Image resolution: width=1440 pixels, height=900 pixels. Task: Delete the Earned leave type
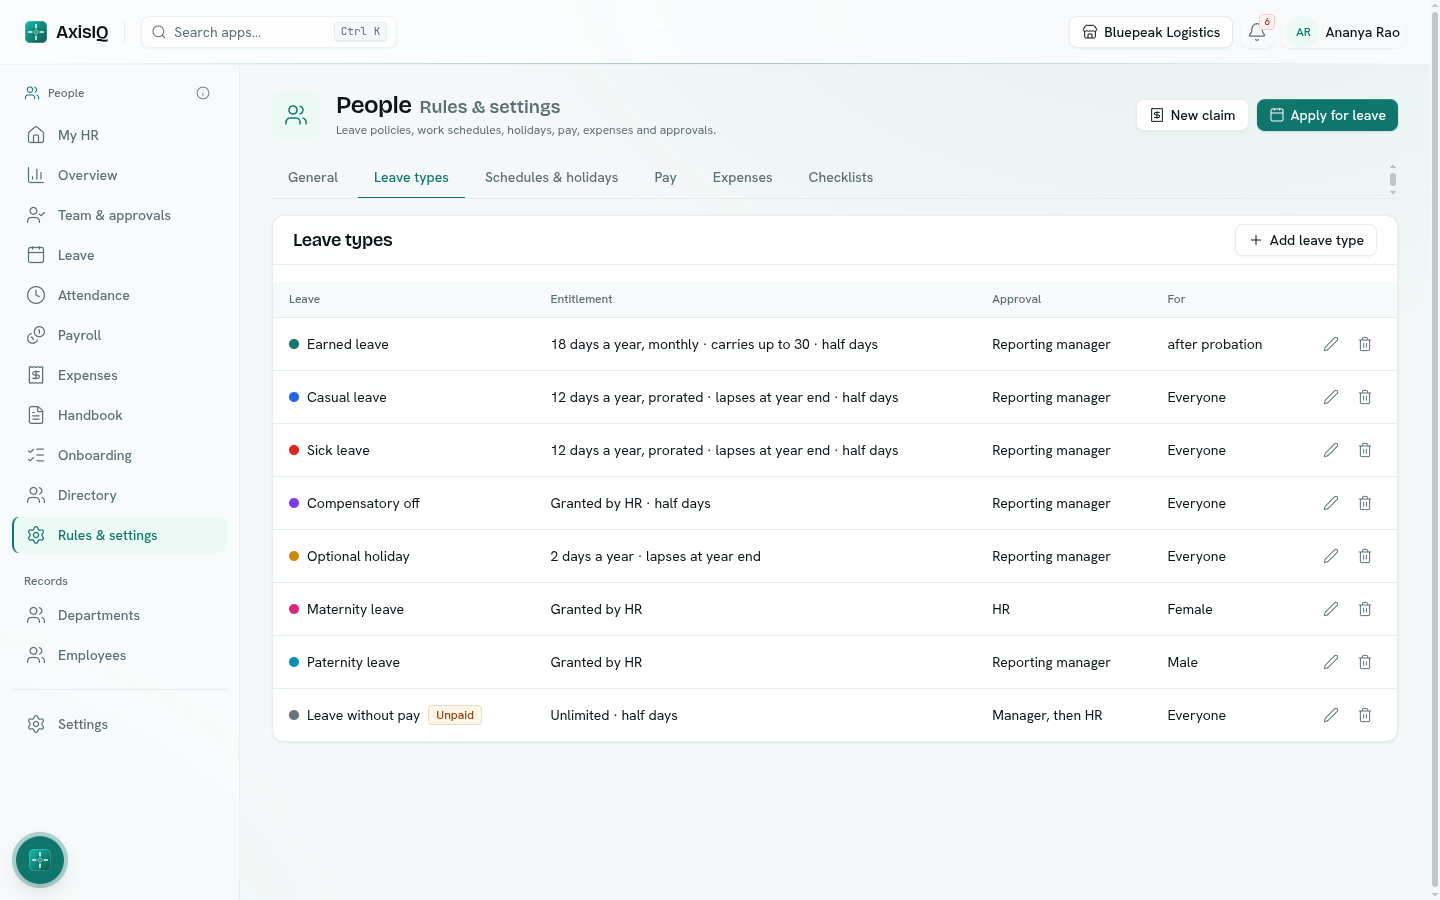pos(1365,344)
